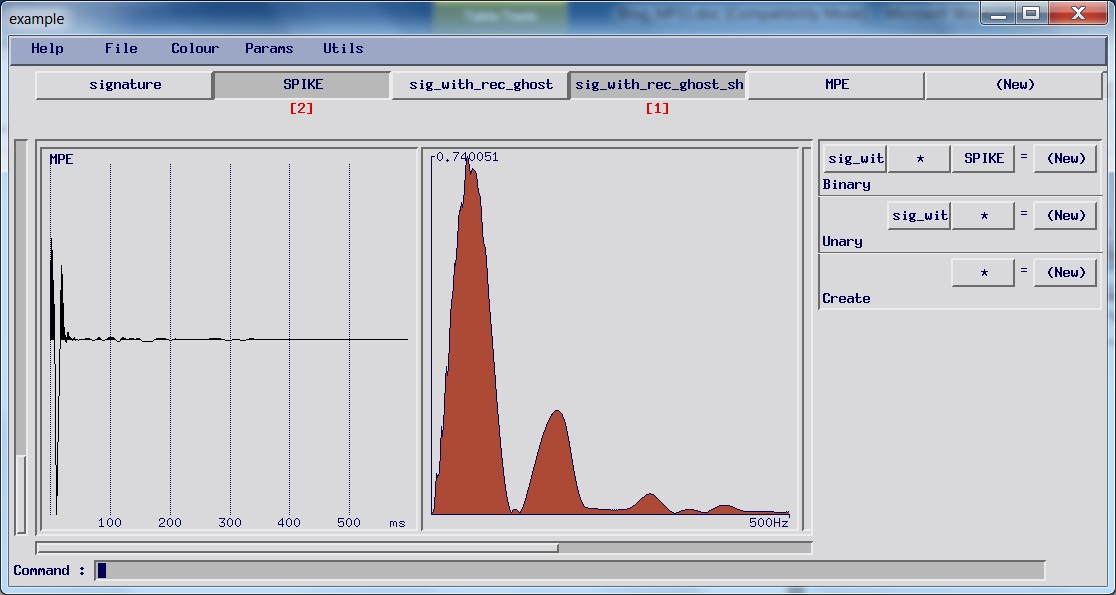Click the sig_wit operand in Unary row
1116x595 pixels.
[918, 214]
